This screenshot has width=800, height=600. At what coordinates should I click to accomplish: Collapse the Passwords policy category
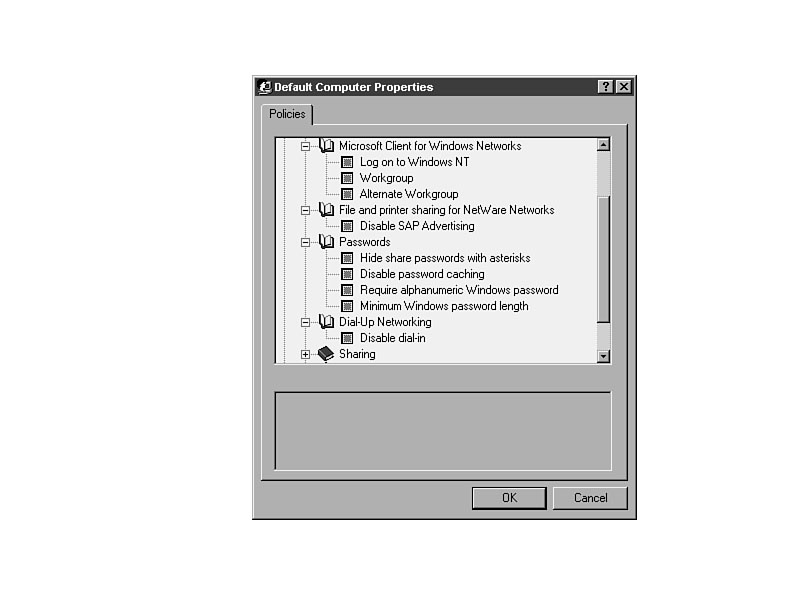coord(305,242)
